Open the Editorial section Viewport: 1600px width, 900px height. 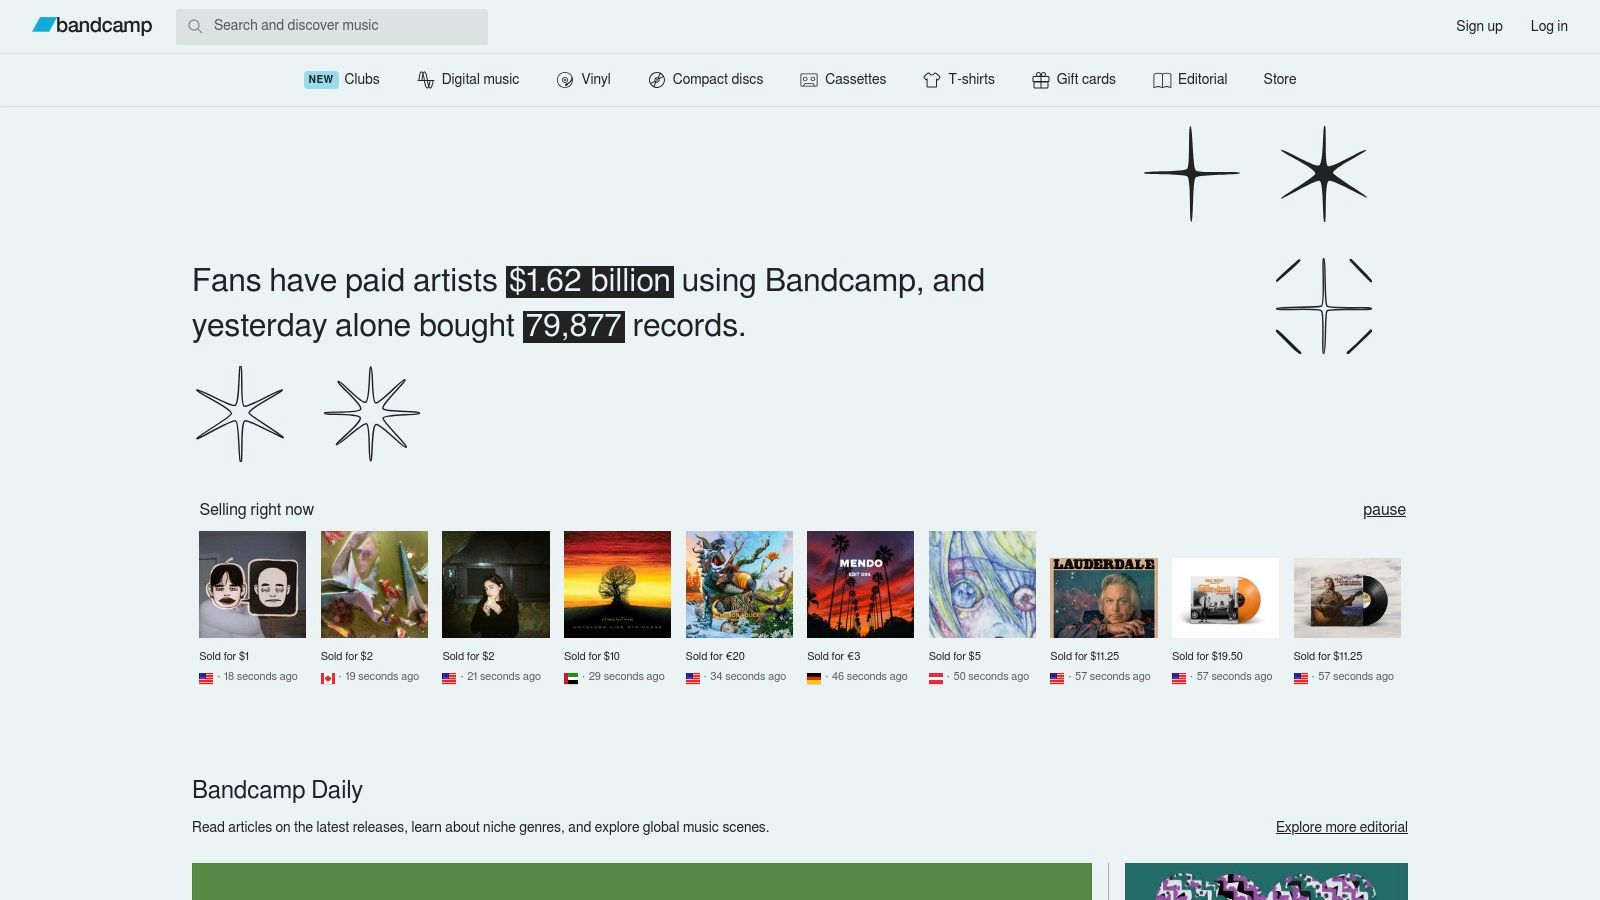[1202, 79]
